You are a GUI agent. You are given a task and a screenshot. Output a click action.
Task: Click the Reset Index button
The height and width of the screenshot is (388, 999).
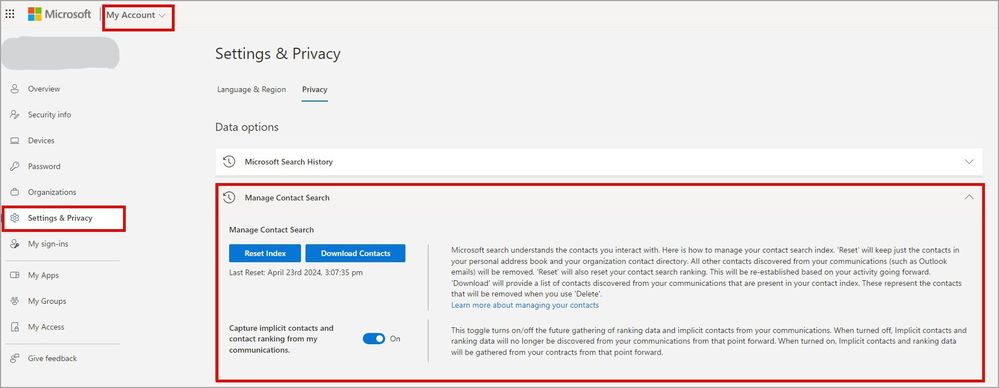265,253
